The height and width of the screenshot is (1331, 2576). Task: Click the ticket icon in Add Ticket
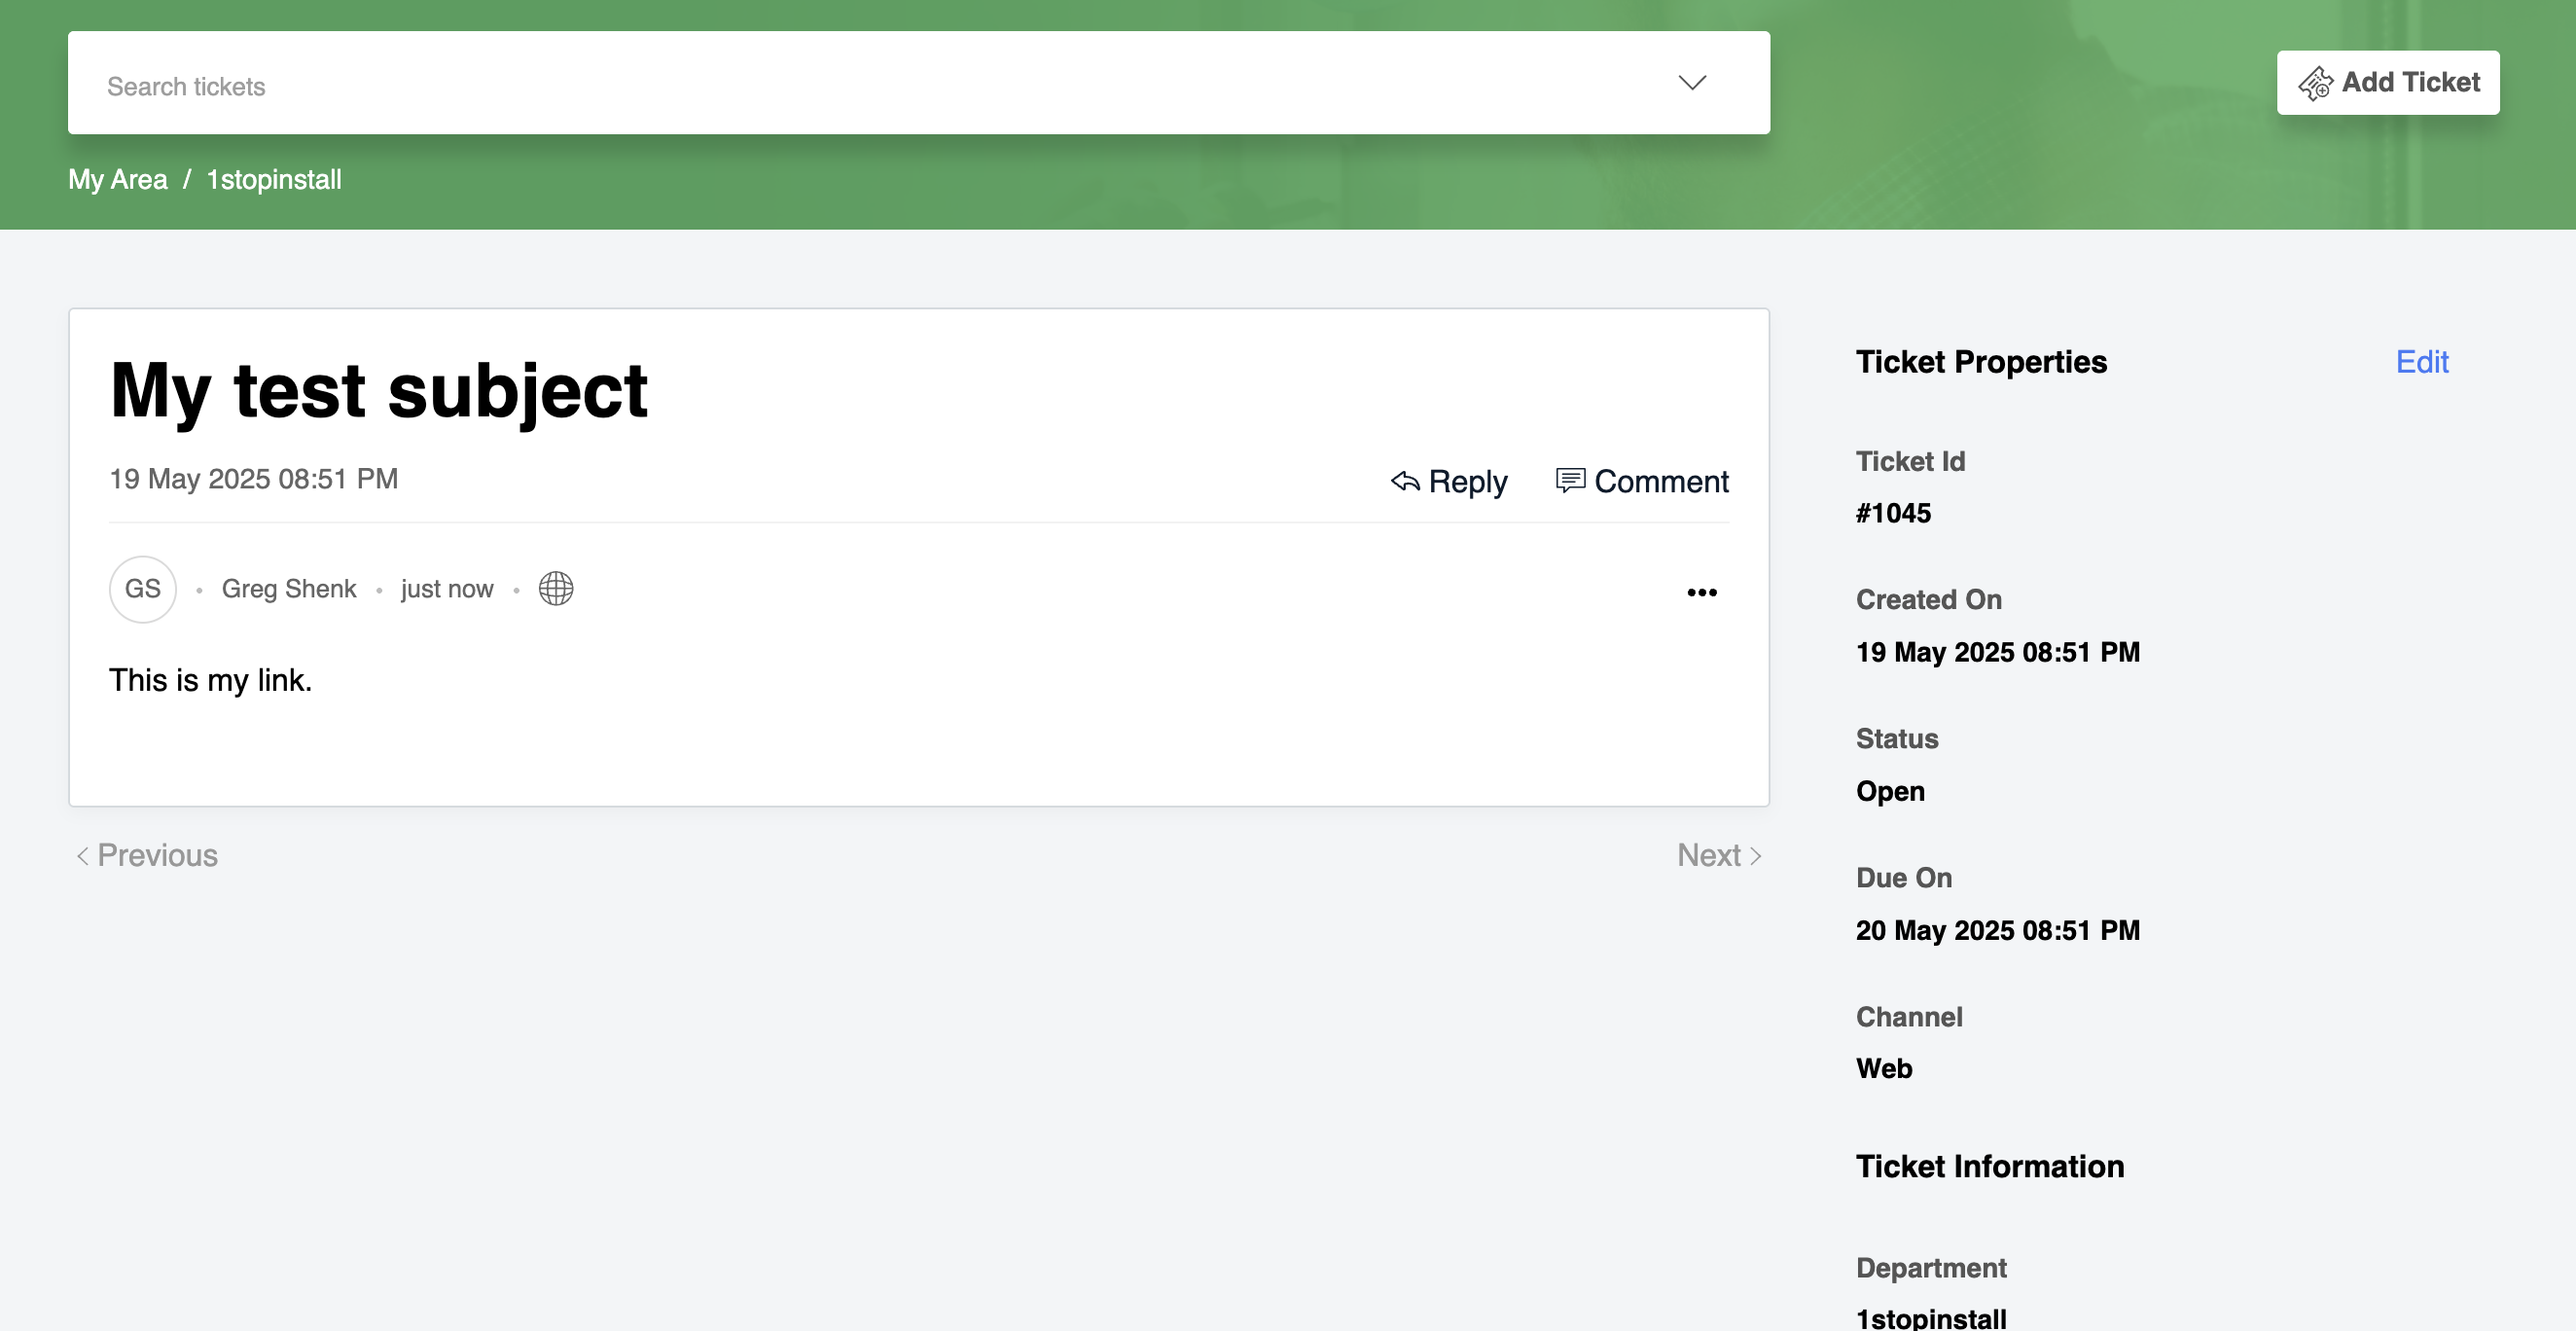[x=2314, y=83]
